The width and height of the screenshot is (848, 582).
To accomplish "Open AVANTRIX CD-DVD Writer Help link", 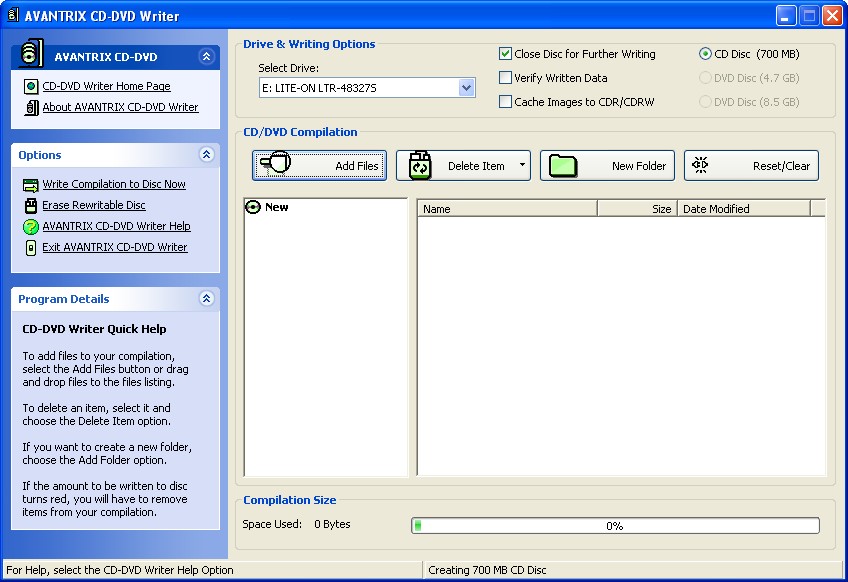I will (x=116, y=226).
